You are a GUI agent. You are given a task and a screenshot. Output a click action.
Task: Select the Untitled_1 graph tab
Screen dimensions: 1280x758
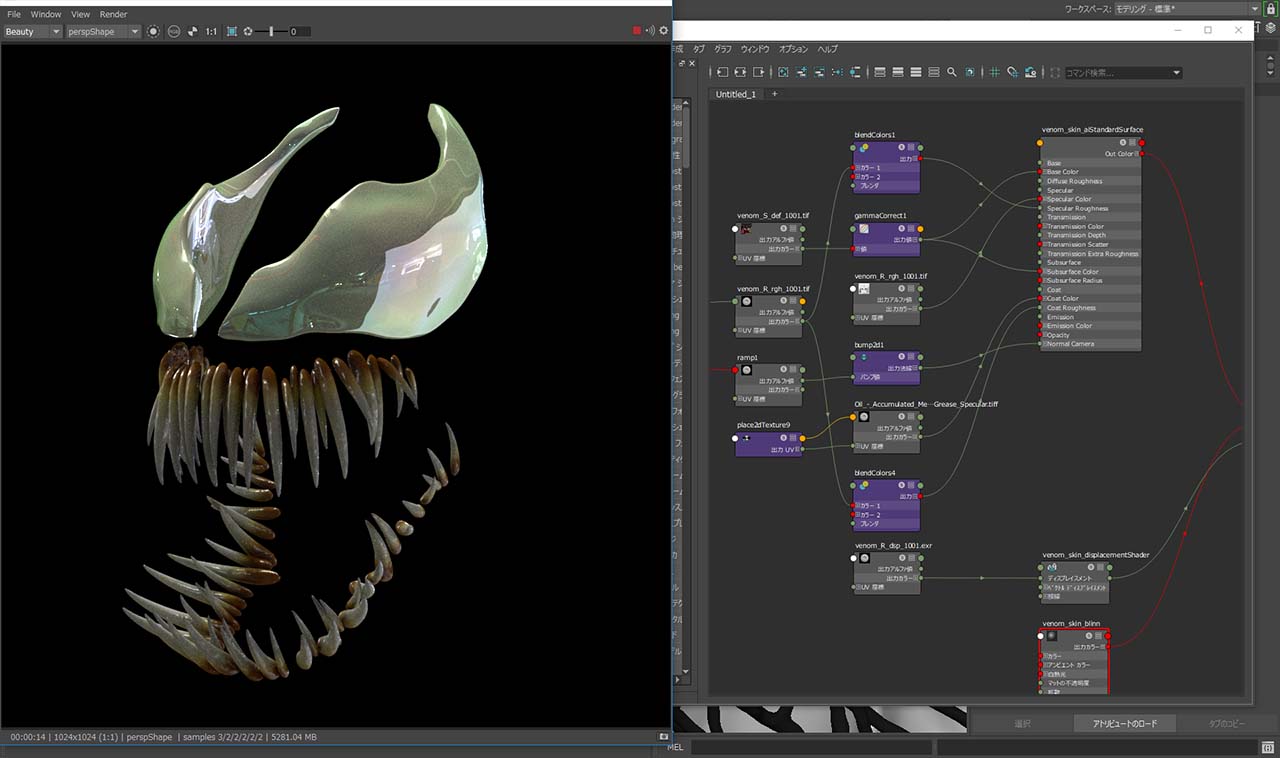pyautogui.click(x=736, y=94)
